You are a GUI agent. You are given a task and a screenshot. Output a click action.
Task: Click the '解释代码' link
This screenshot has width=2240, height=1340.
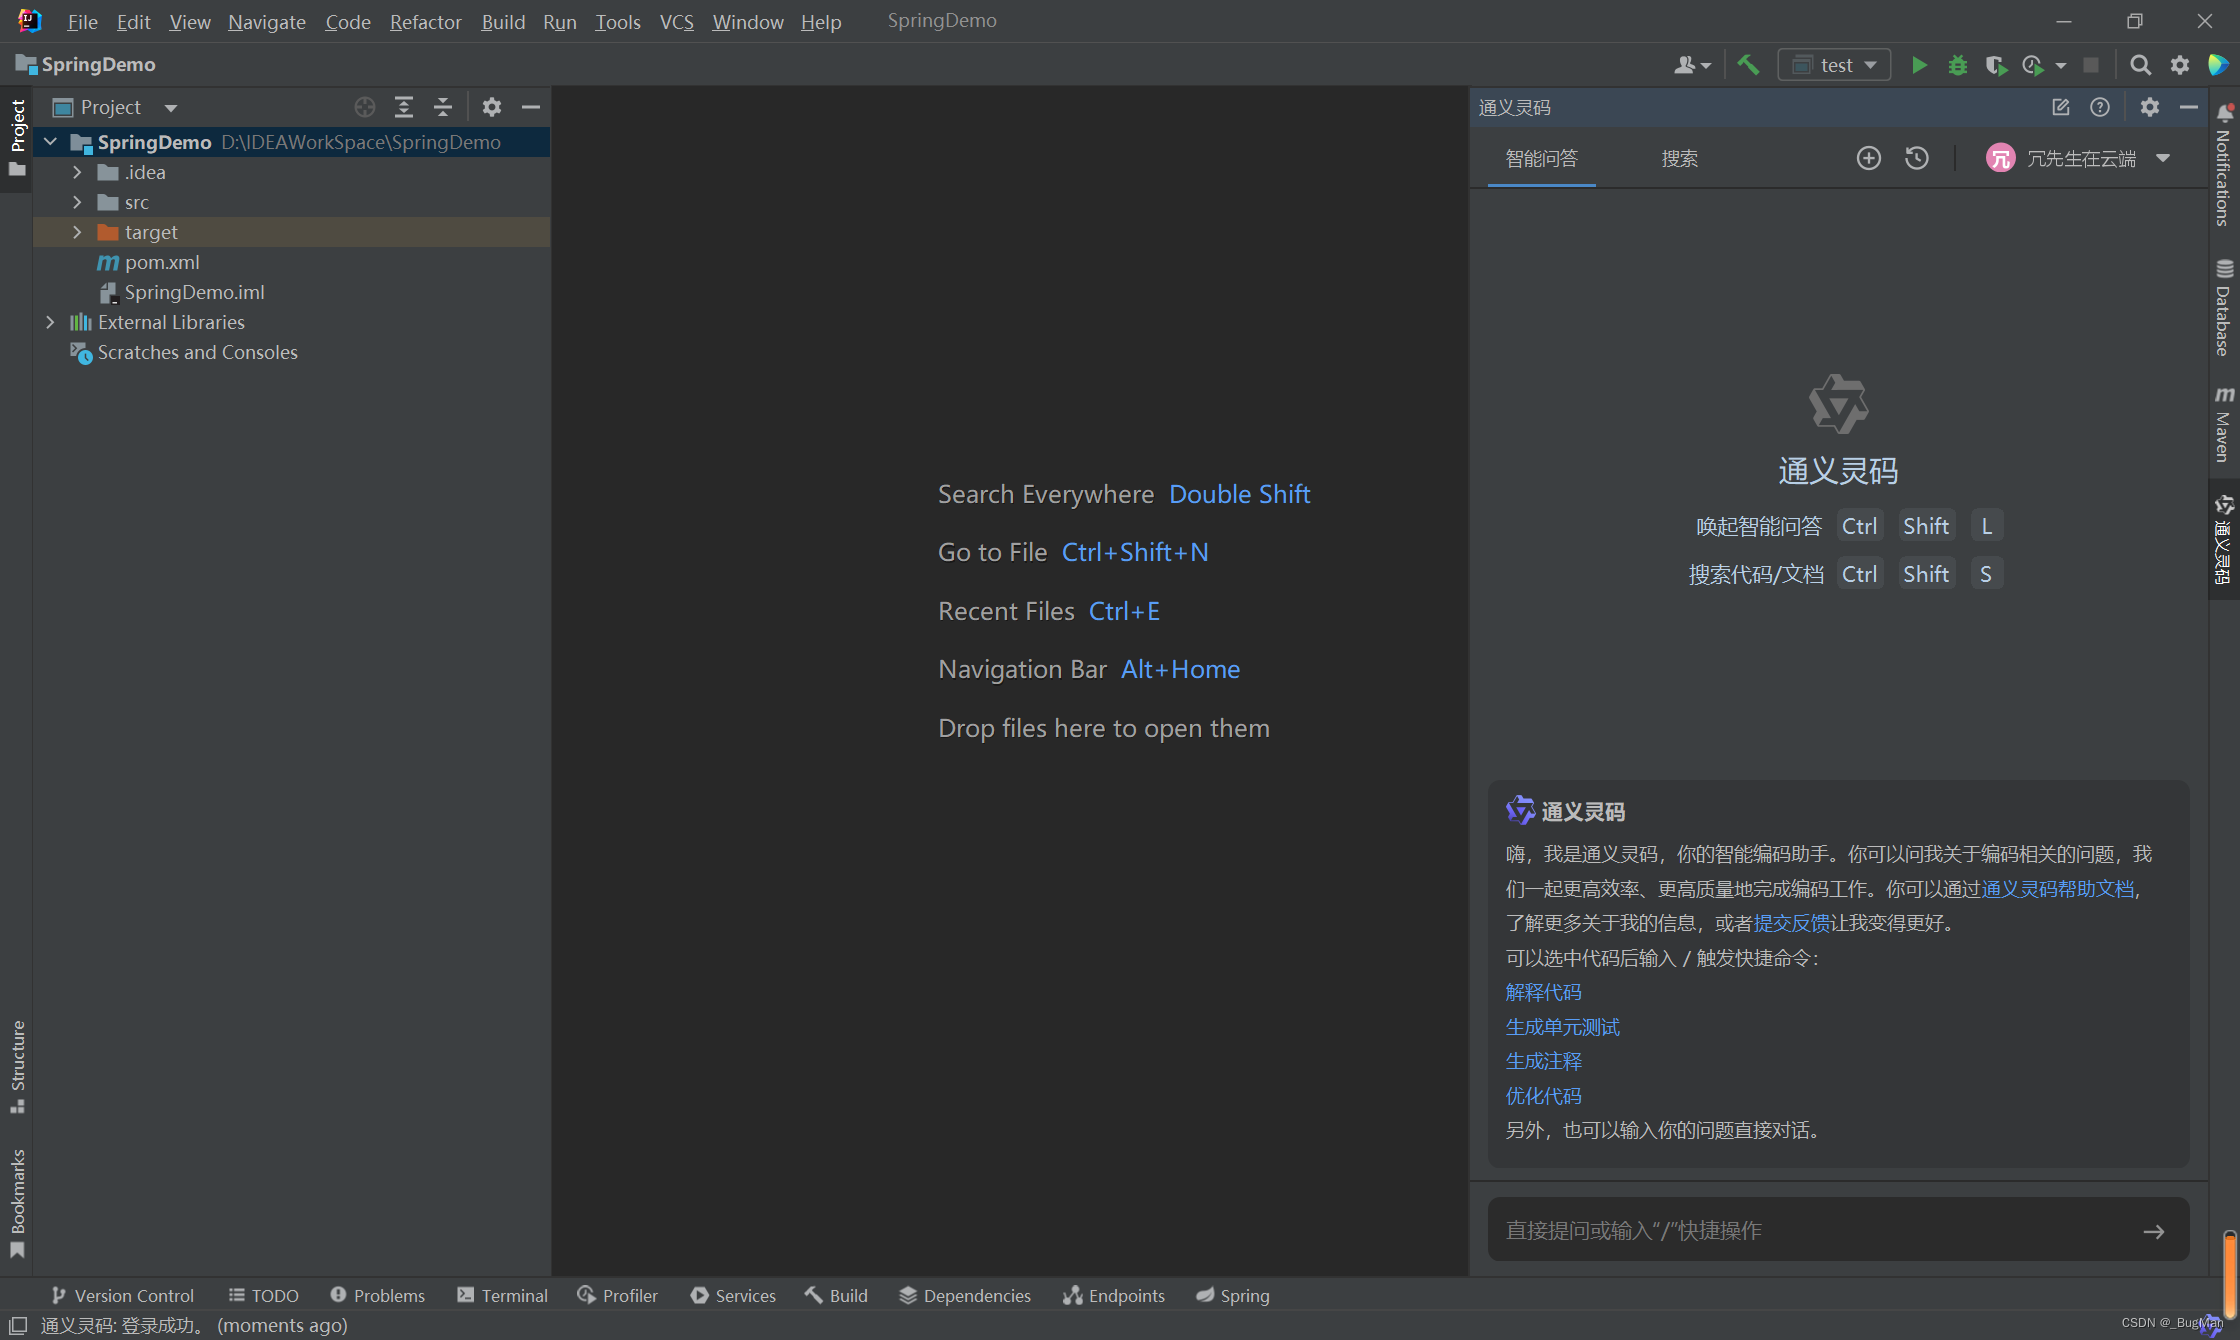(1540, 992)
